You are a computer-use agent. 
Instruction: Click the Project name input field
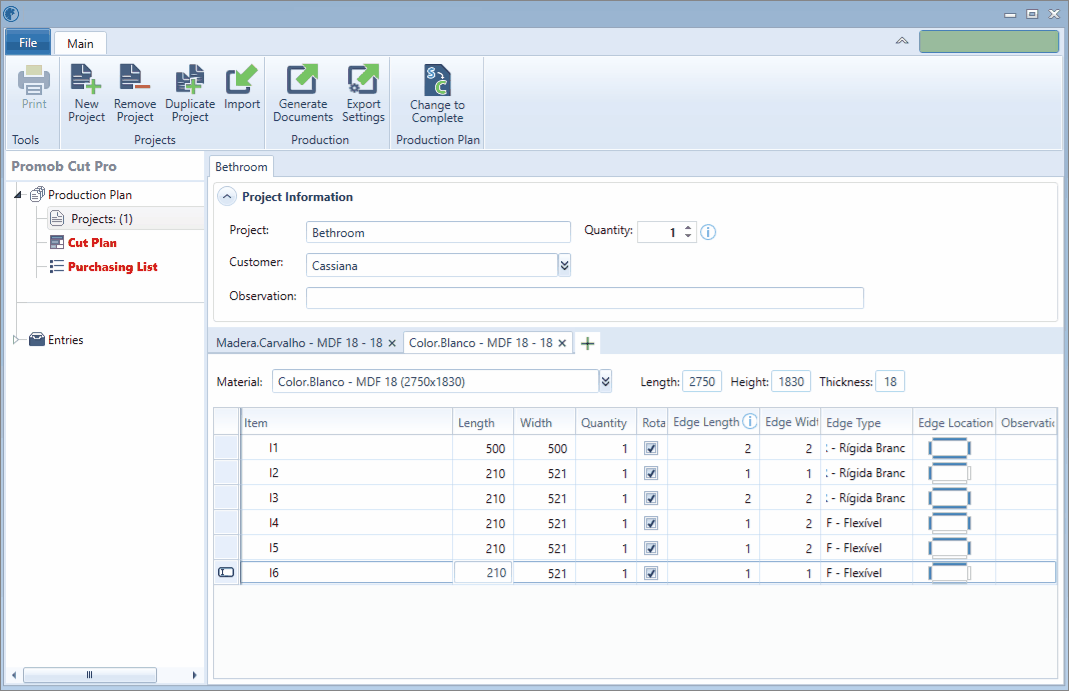pos(438,232)
